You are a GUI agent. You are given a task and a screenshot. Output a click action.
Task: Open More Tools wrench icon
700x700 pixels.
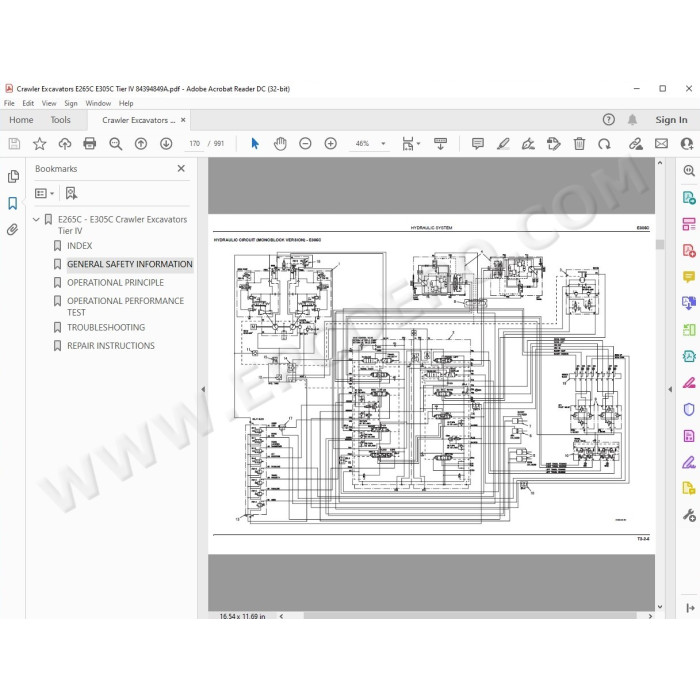click(x=689, y=515)
